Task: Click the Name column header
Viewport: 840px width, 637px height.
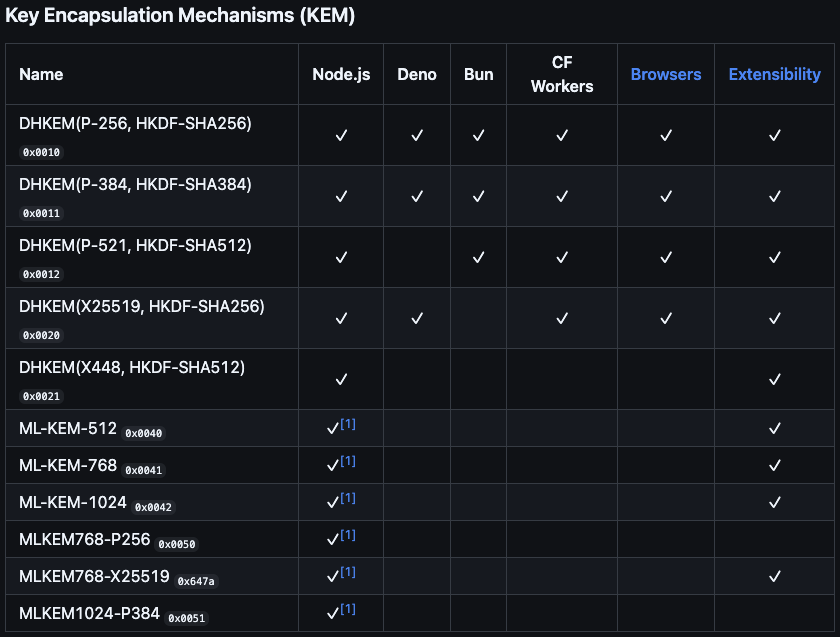Action: pyautogui.click(x=41, y=74)
